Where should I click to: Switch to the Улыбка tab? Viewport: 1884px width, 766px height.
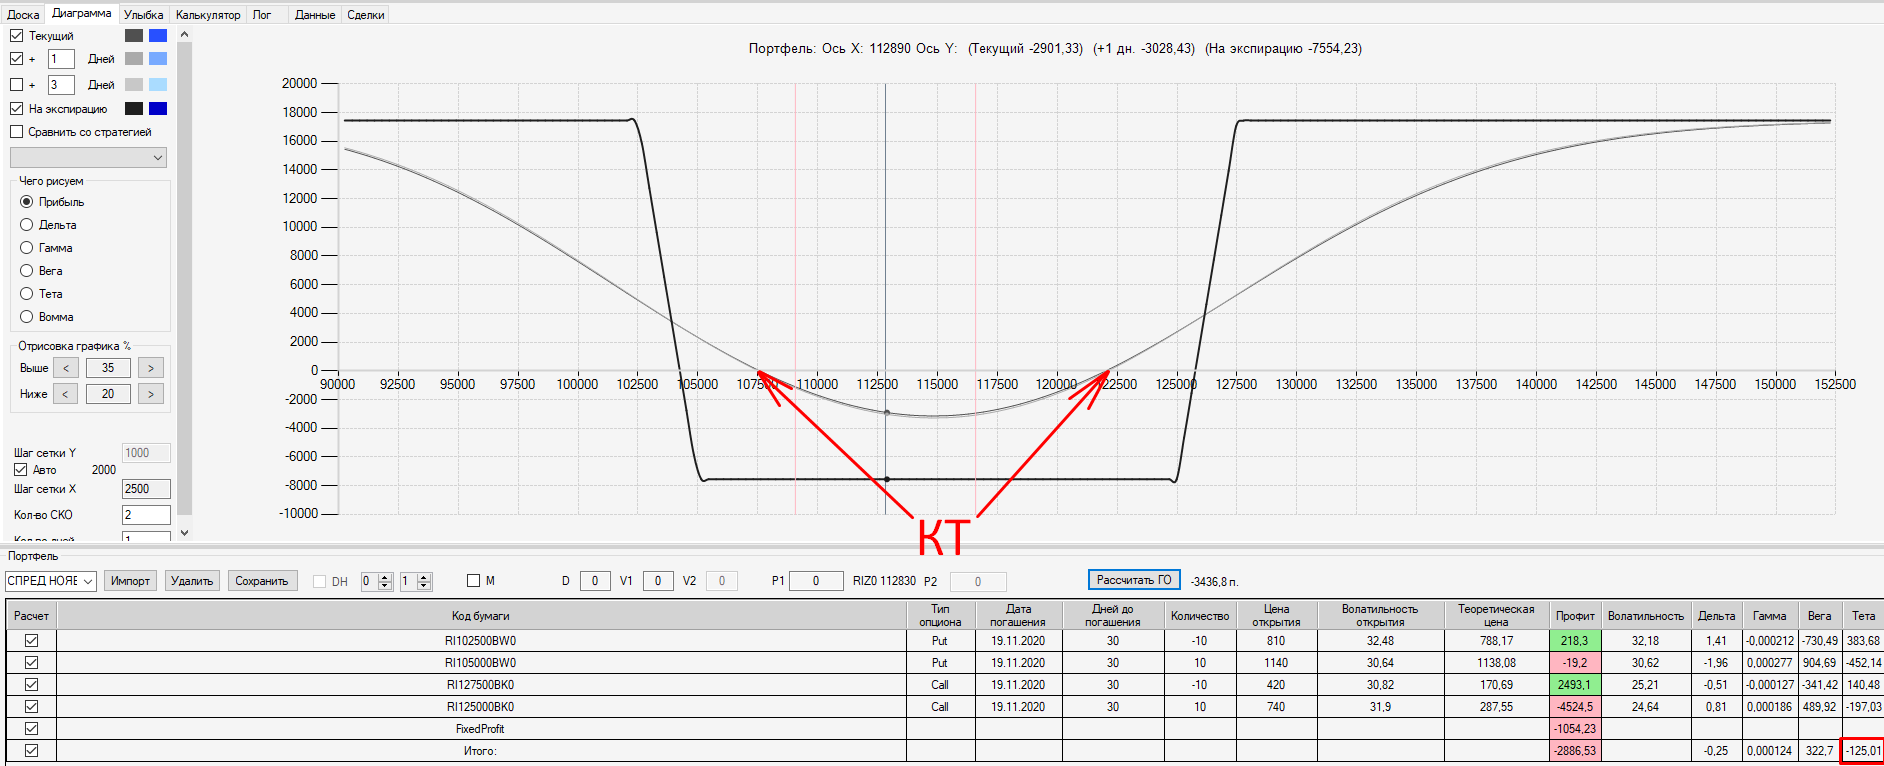143,15
